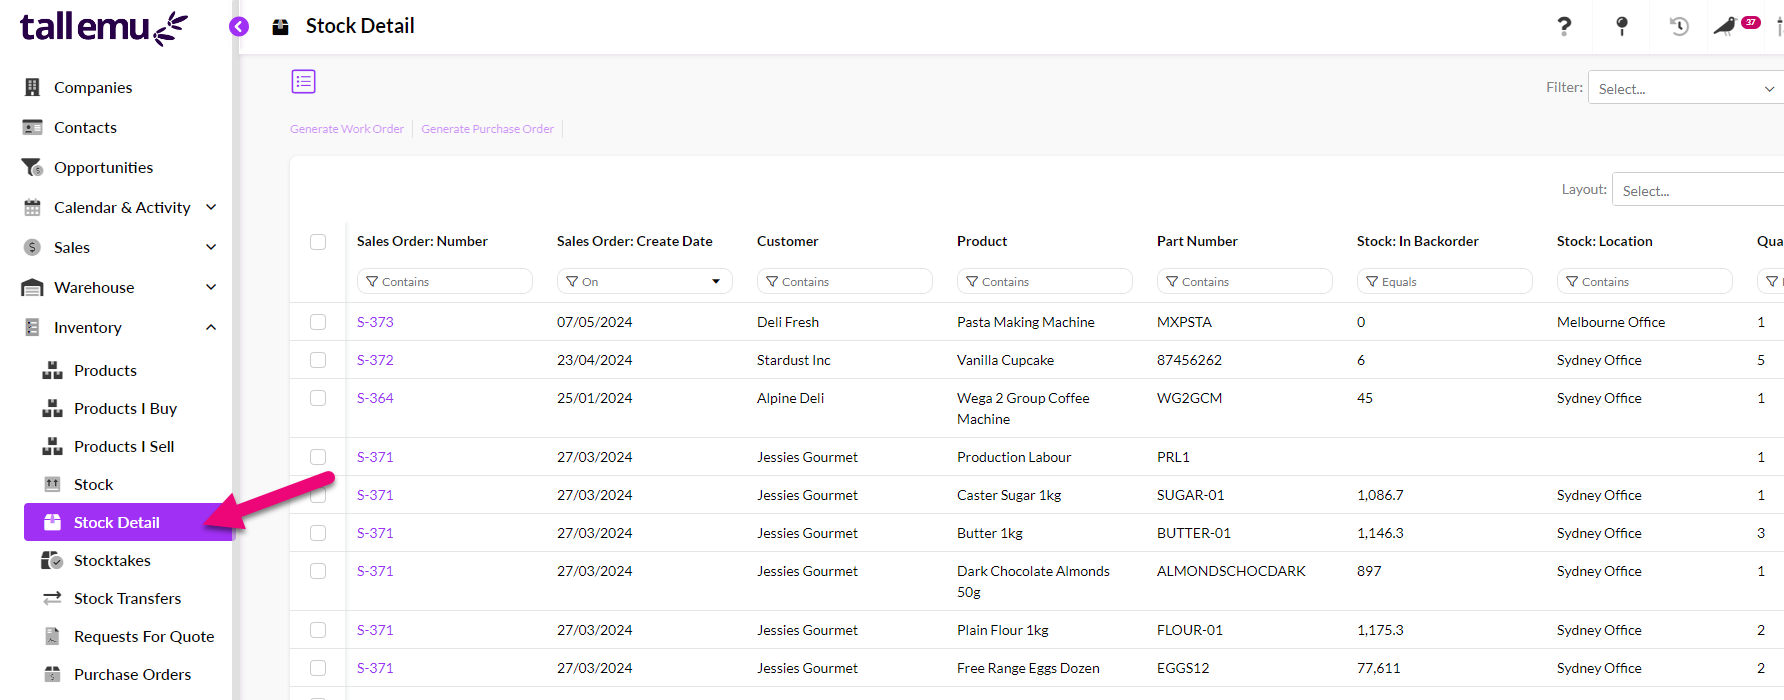Screen dimensions: 1784x700
Task: Tick checkbox for Butter 1kg row
Action: 318,533
